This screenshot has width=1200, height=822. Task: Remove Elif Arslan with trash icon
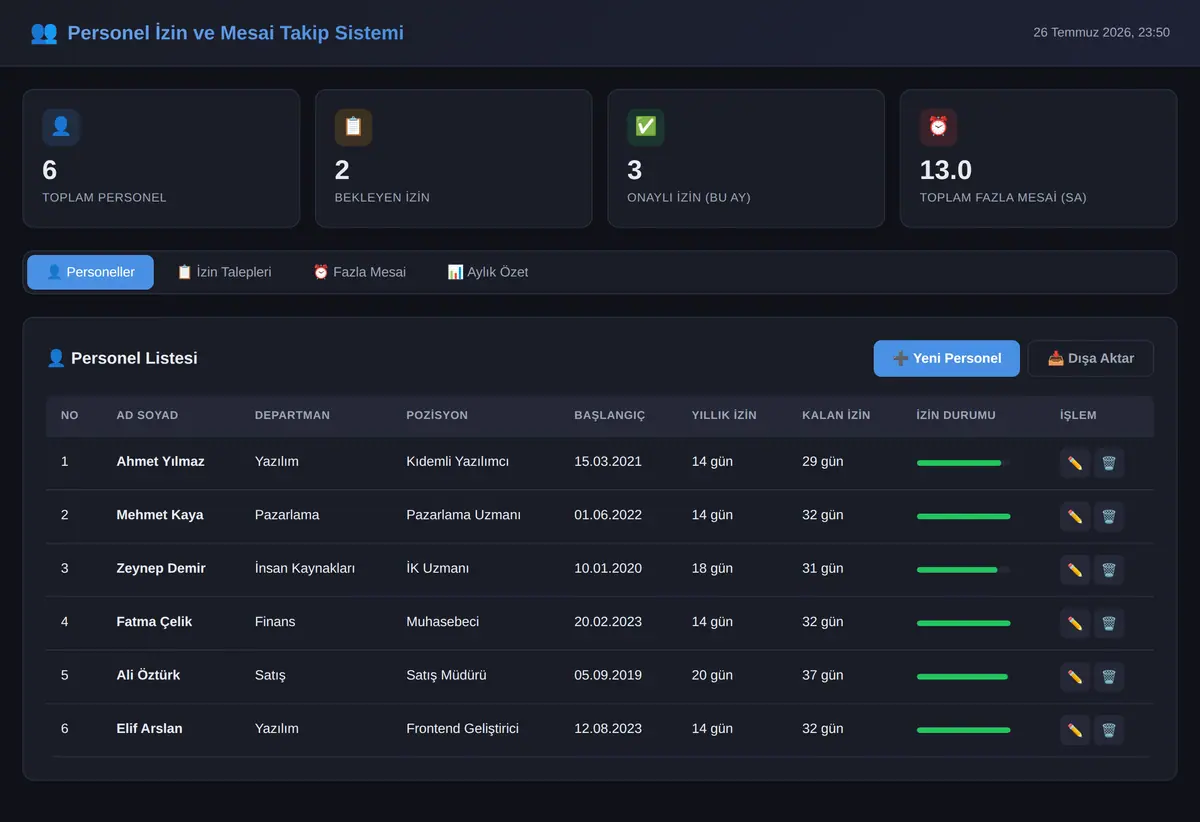tap(1109, 730)
